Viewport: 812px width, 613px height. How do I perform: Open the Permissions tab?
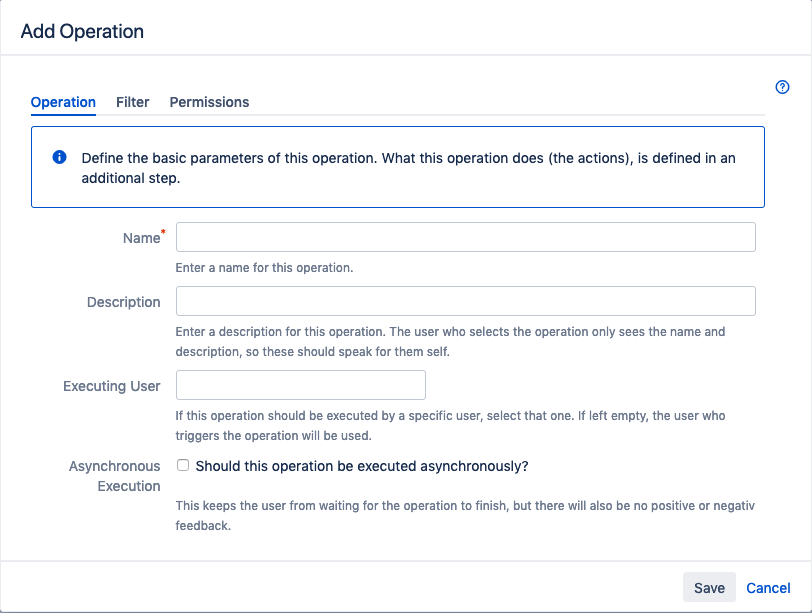pos(209,102)
